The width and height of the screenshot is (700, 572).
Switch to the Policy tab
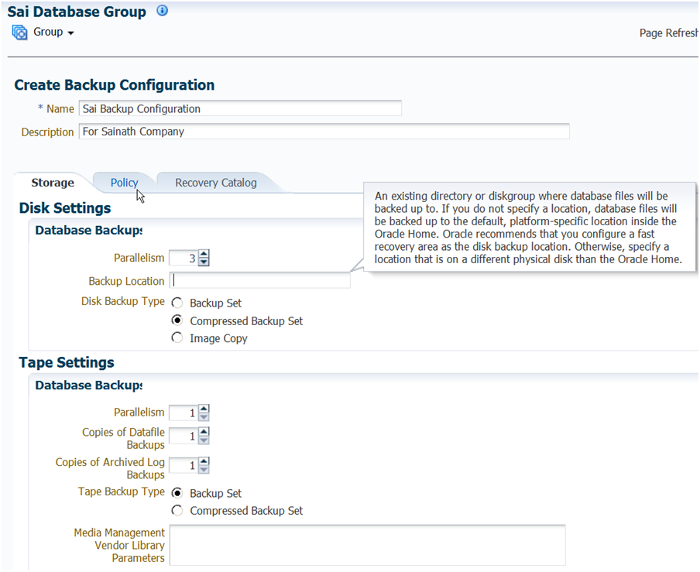click(124, 182)
